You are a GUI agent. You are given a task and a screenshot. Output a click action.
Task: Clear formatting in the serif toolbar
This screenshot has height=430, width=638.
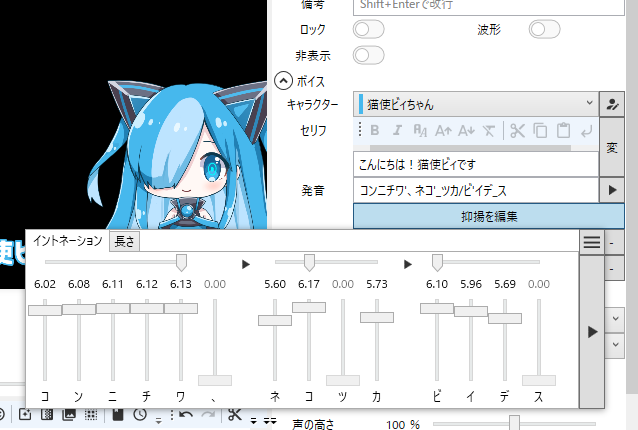(489, 131)
